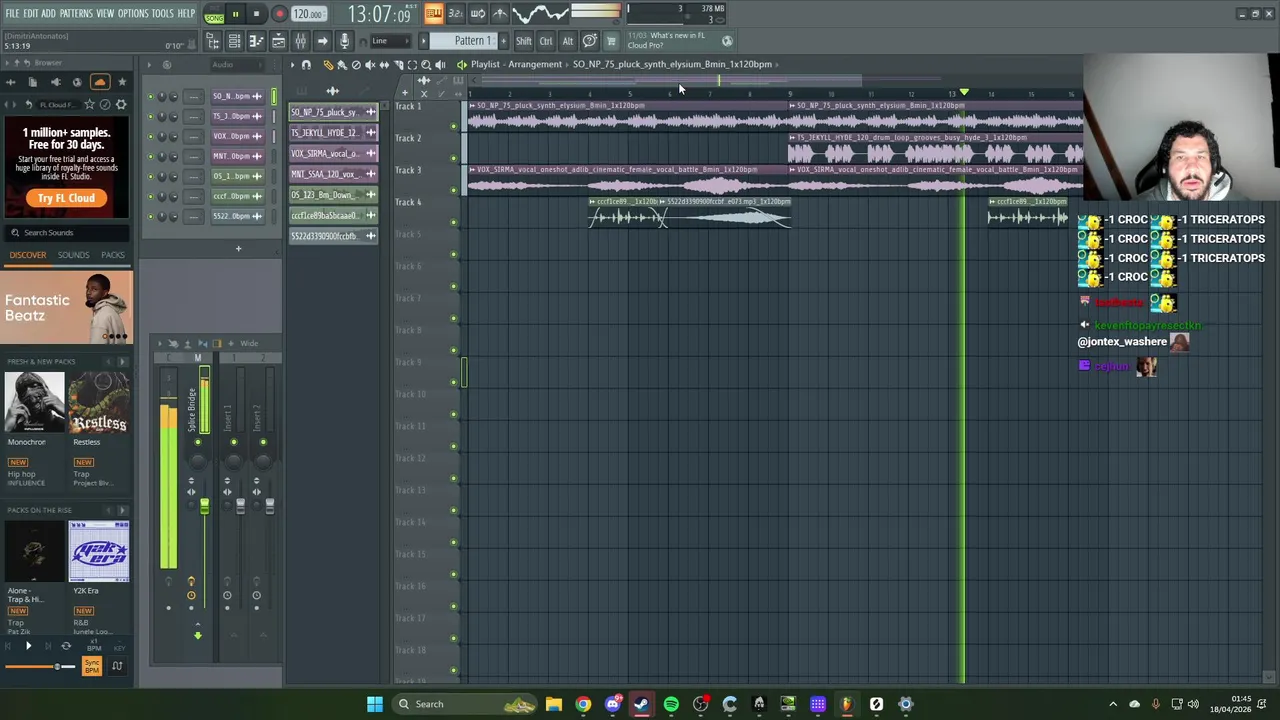
Task: Open the PATTERNS menu
Action: point(76,13)
